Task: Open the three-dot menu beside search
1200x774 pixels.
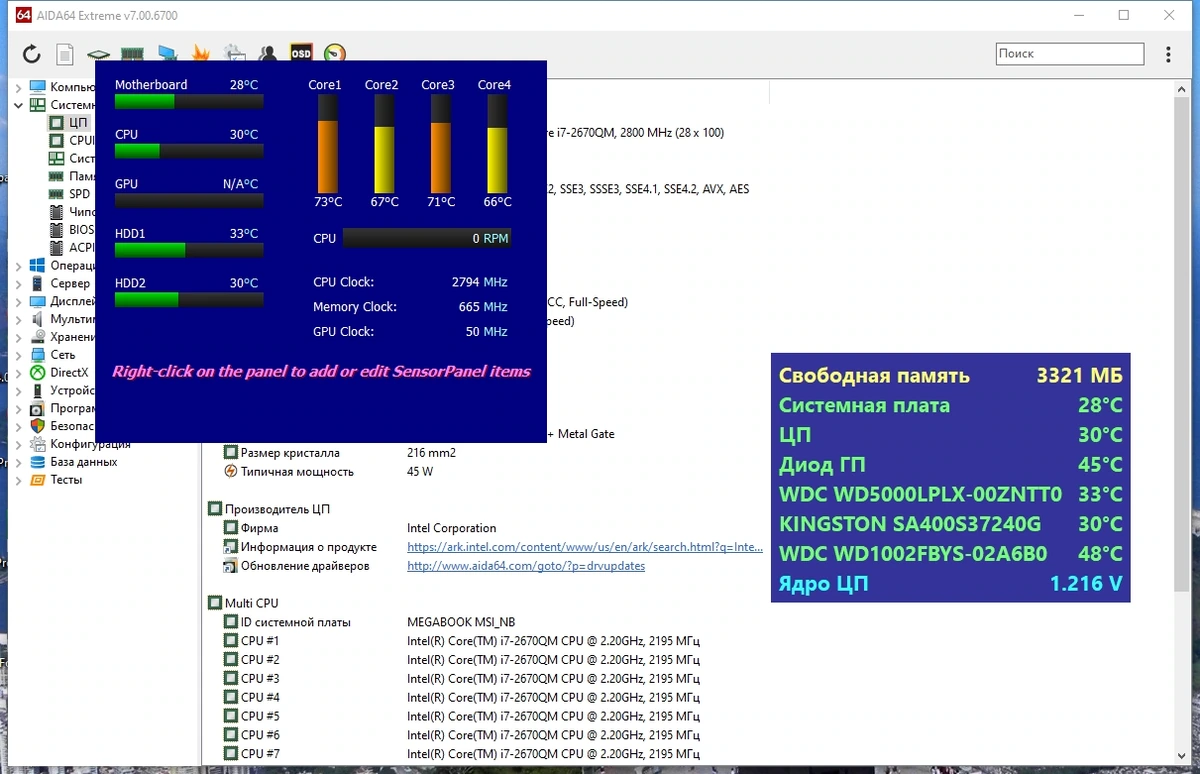Action: (x=1169, y=54)
